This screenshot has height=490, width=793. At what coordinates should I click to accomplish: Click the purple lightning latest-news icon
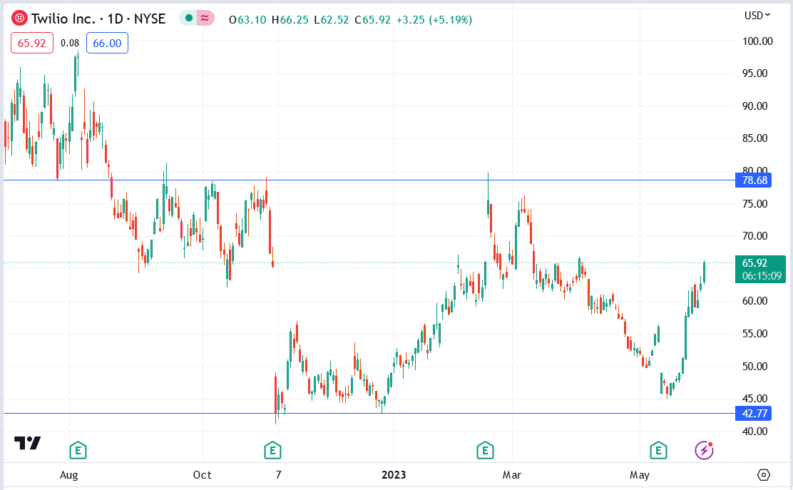(x=704, y=450)
